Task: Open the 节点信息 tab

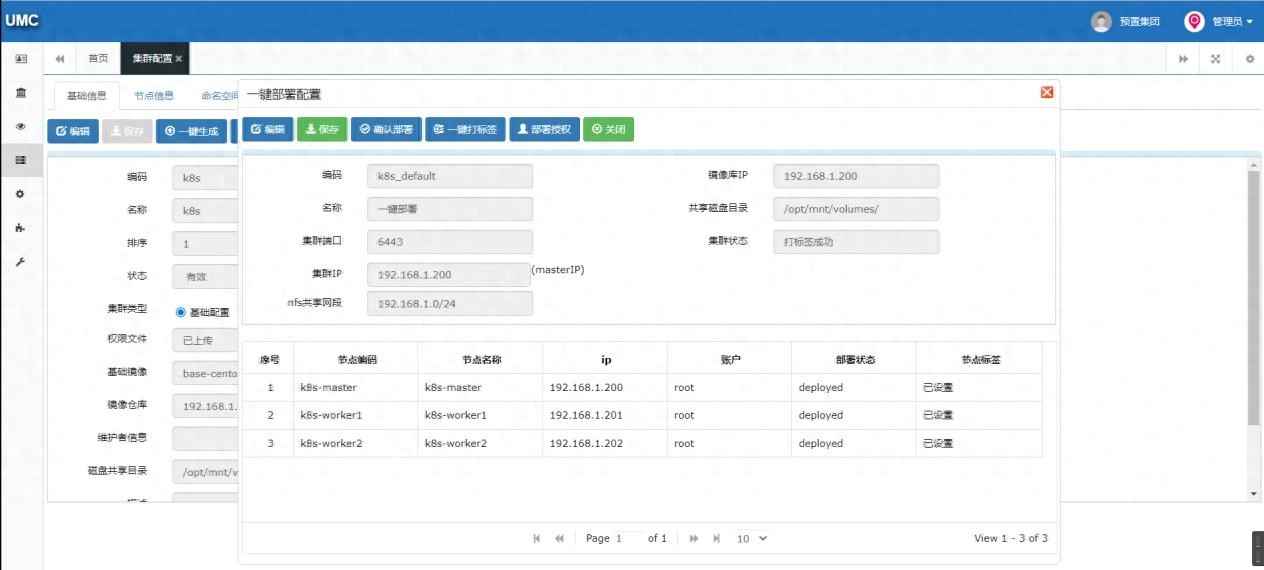Action: (x=154, y=96)
